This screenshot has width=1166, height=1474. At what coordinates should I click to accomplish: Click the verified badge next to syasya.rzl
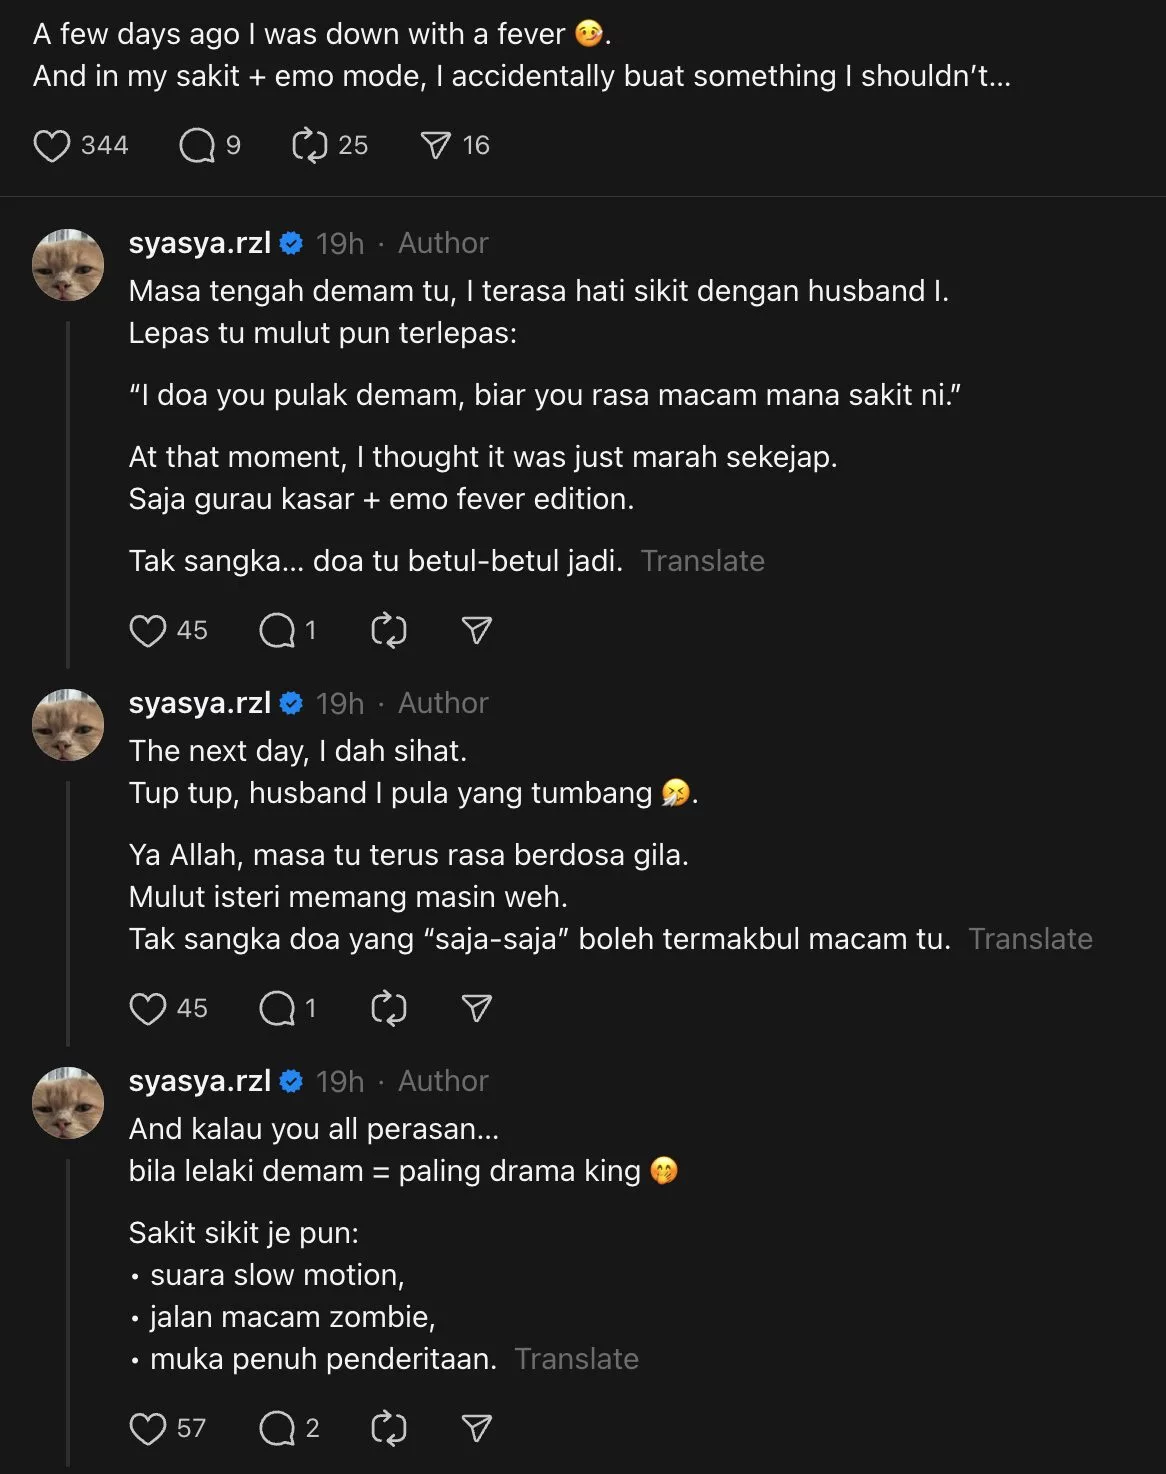click(291, 241)
